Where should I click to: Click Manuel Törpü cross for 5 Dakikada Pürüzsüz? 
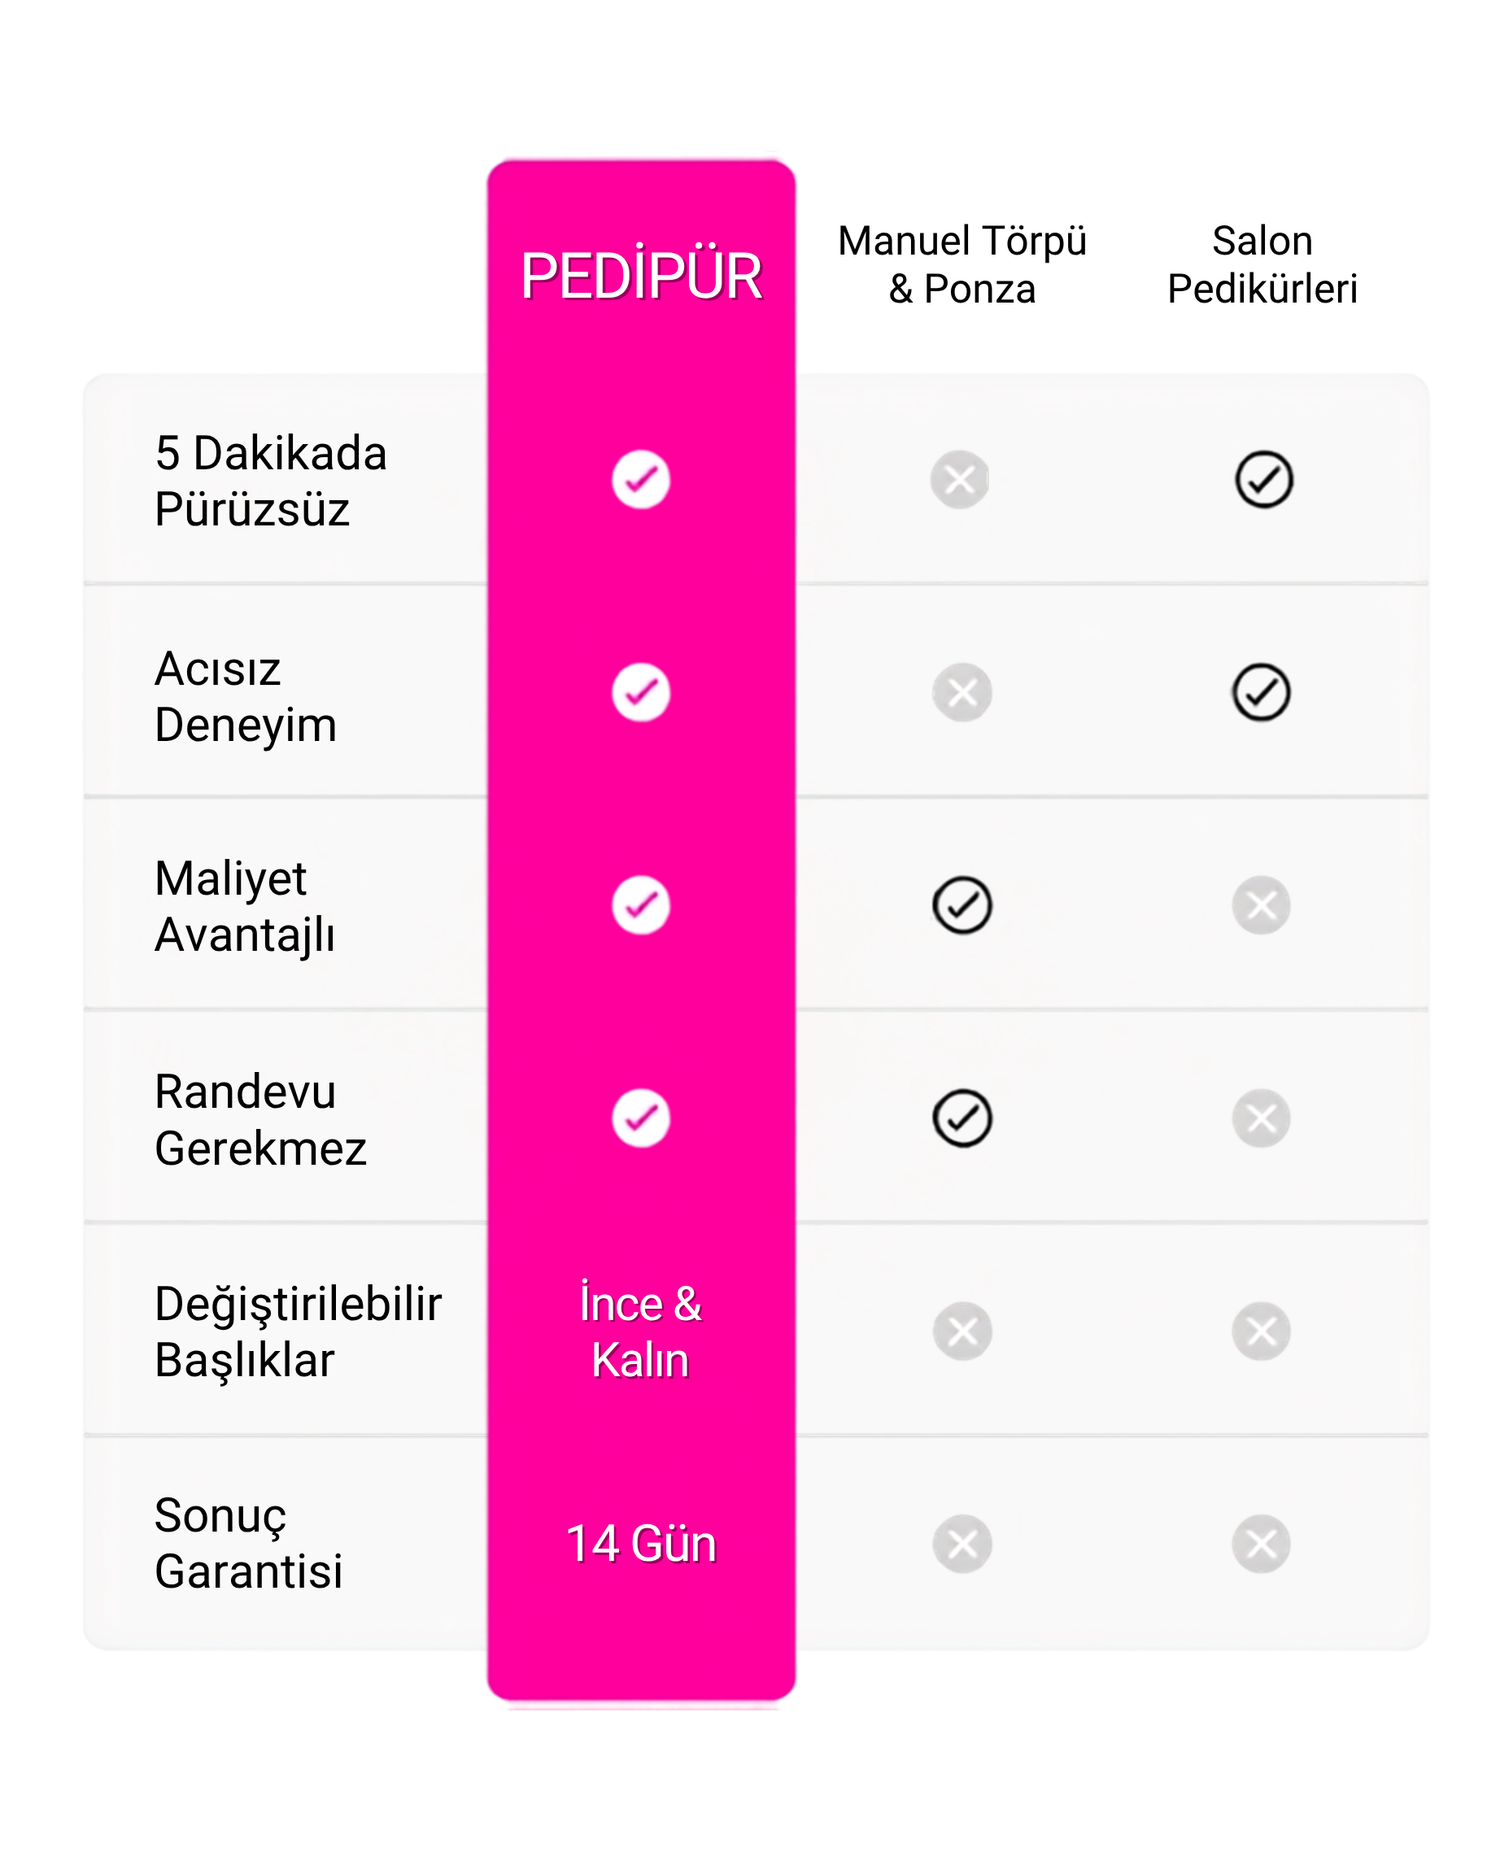pyautogui.click(x=960, y=480)
